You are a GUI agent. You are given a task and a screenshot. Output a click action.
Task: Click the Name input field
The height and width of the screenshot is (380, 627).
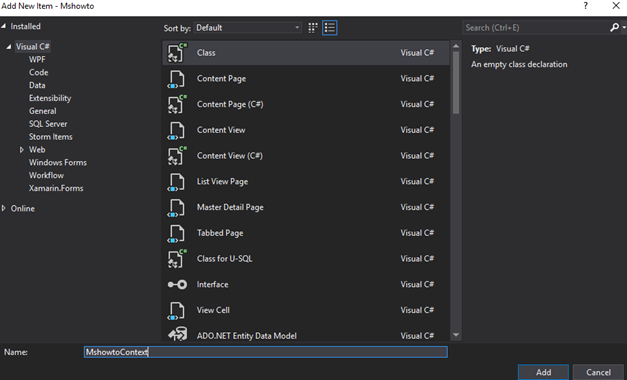(x=266, y=352)
